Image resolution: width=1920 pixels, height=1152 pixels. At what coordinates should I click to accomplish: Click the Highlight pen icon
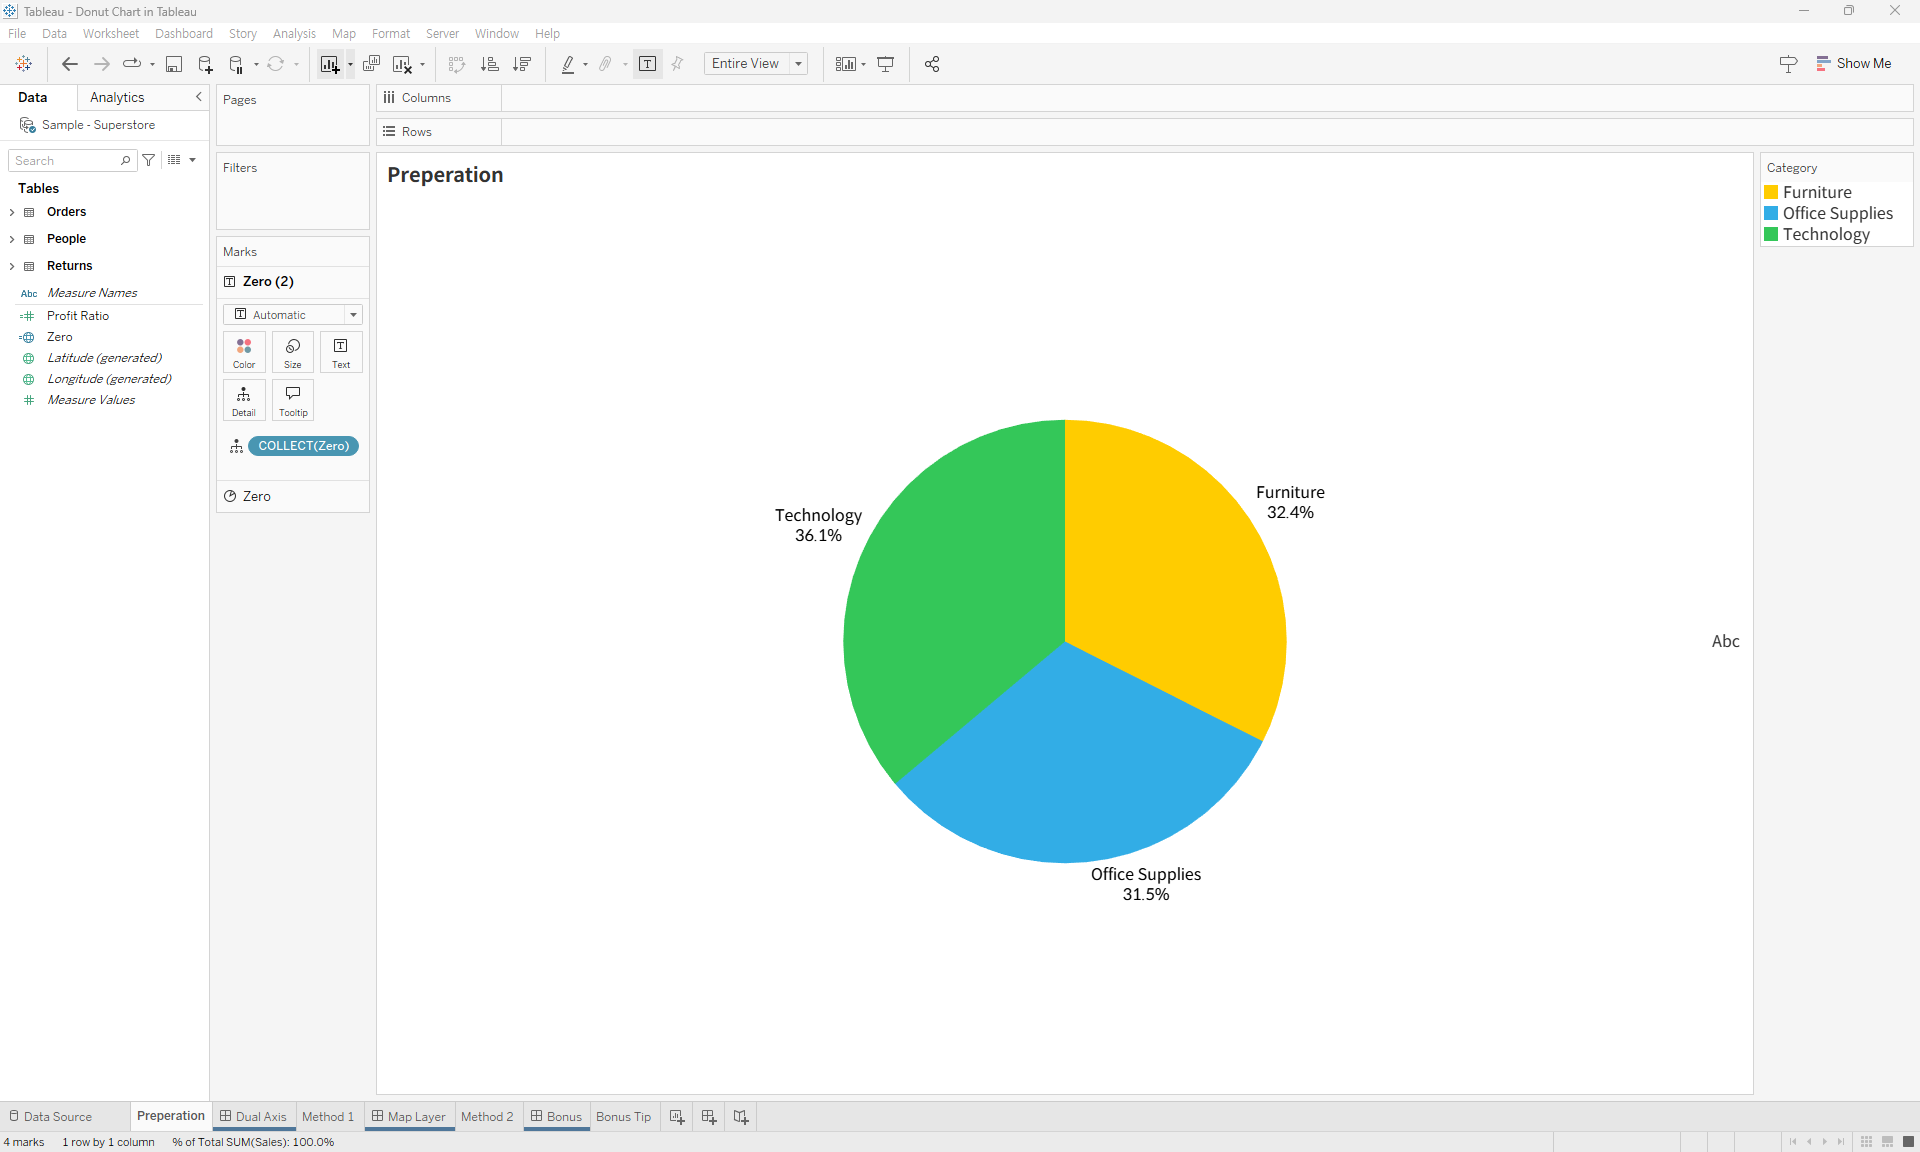click(568, 64)
